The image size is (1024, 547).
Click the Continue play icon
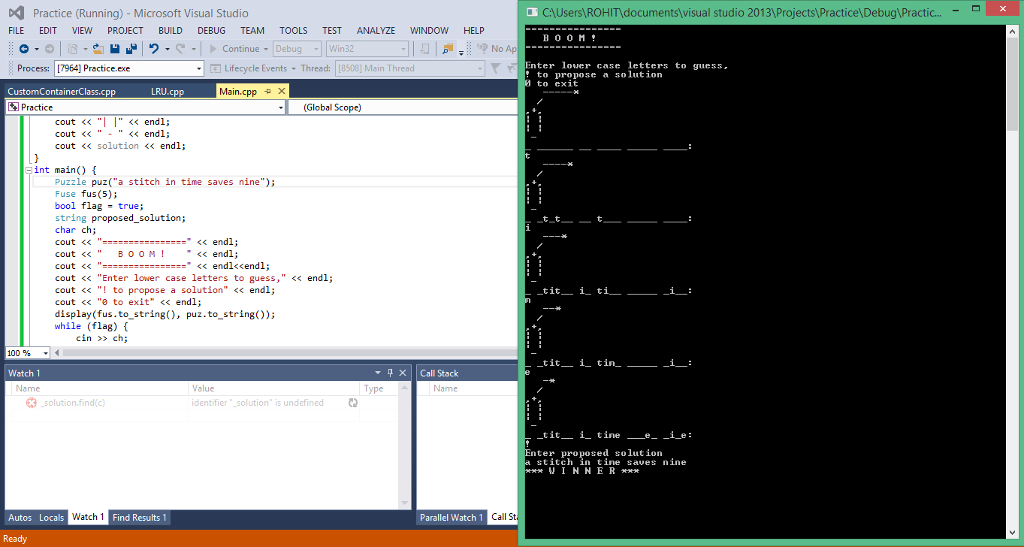[213, 49]
